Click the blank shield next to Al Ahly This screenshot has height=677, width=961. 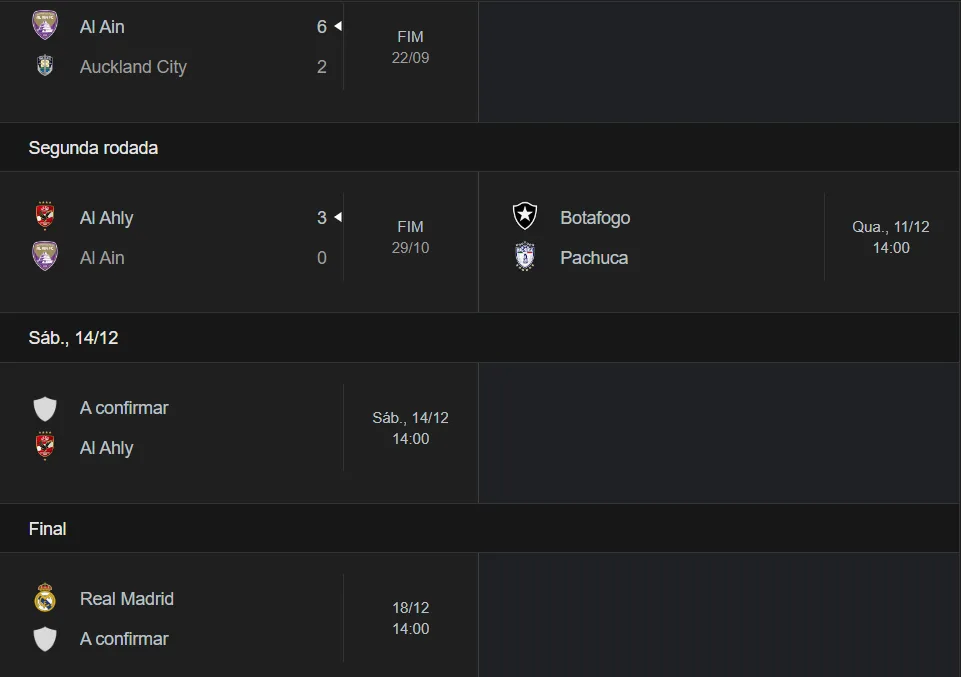(x=45, y=408)
